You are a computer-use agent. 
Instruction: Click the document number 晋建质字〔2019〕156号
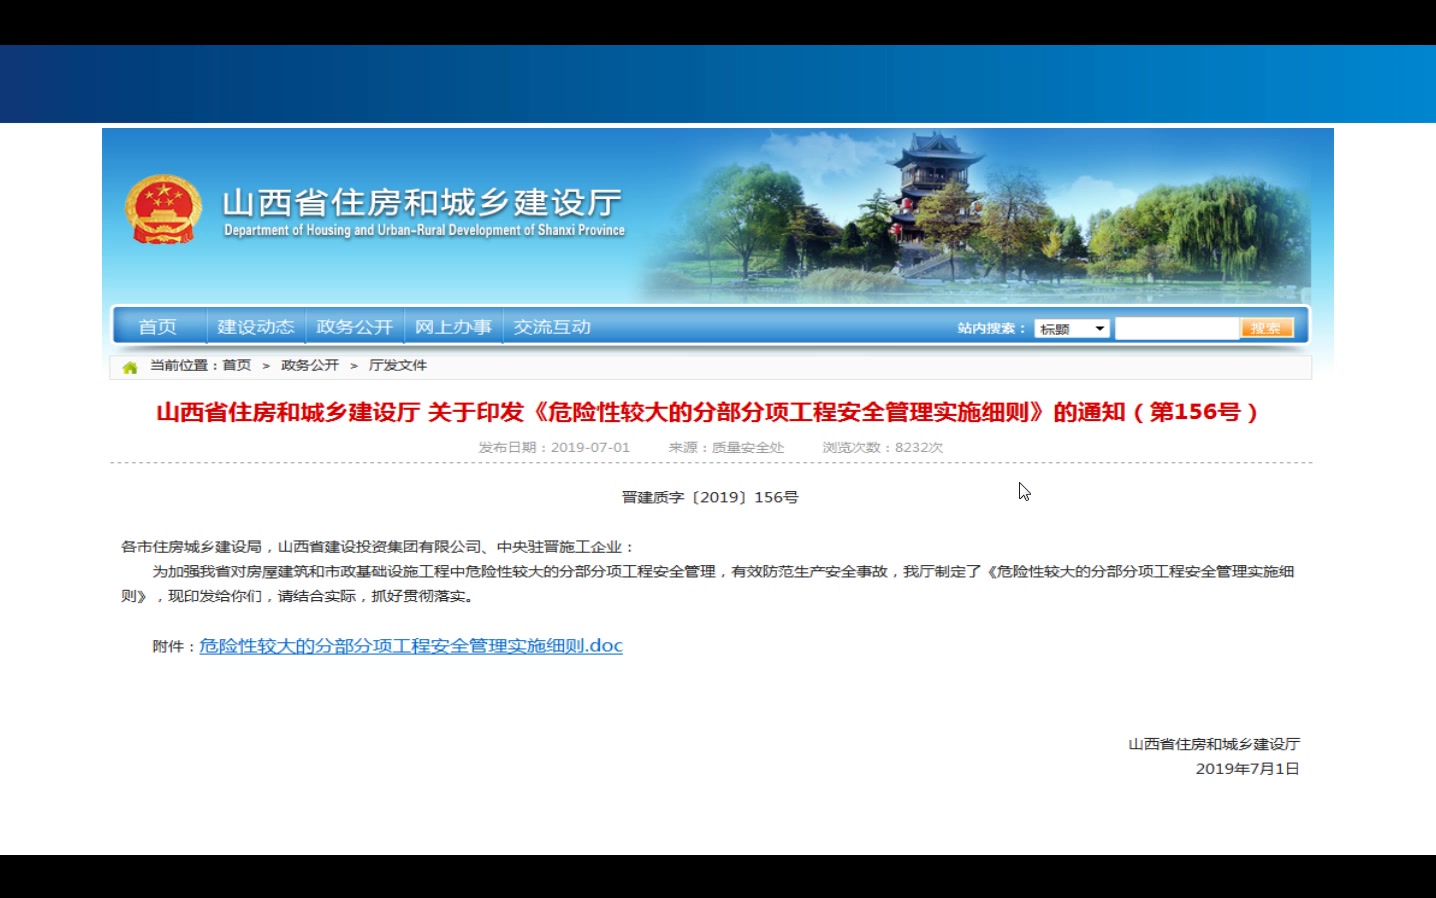click(x=710, y=497)
